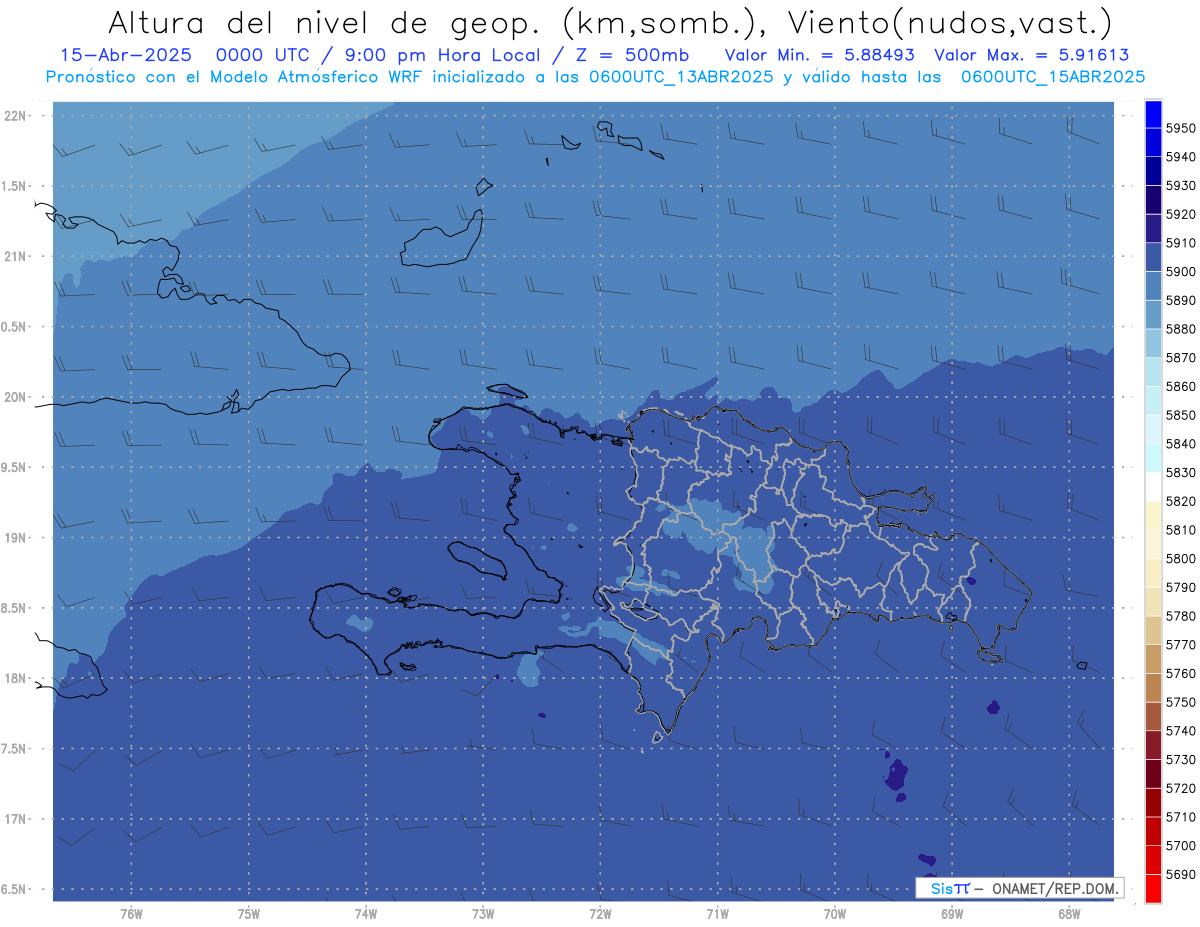Image resolution: width=1200 pixels, height=927 pixels.
Task: Pick the color swatch between 5830 and 5840
Action: point(1153,458)
